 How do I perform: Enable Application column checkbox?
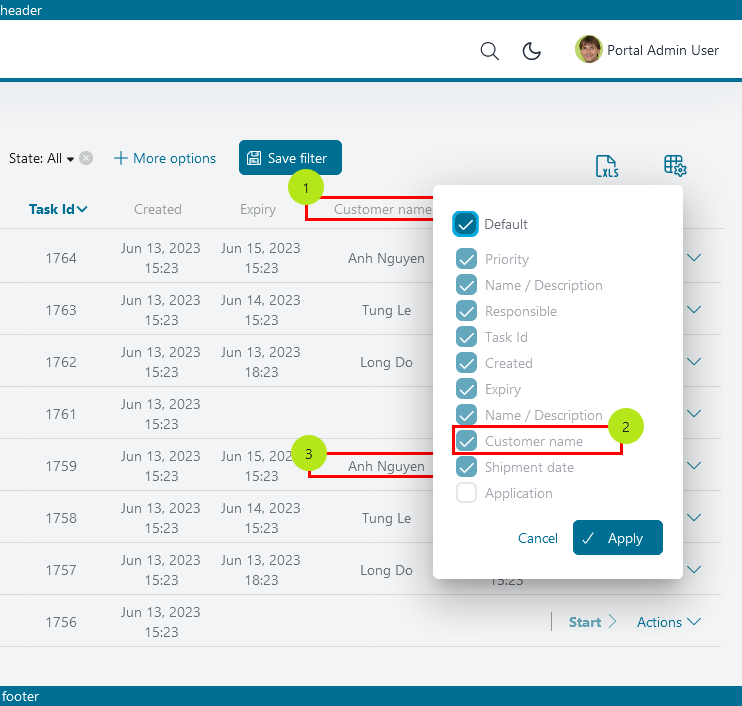pyautogui.click(x=466, y=493)
